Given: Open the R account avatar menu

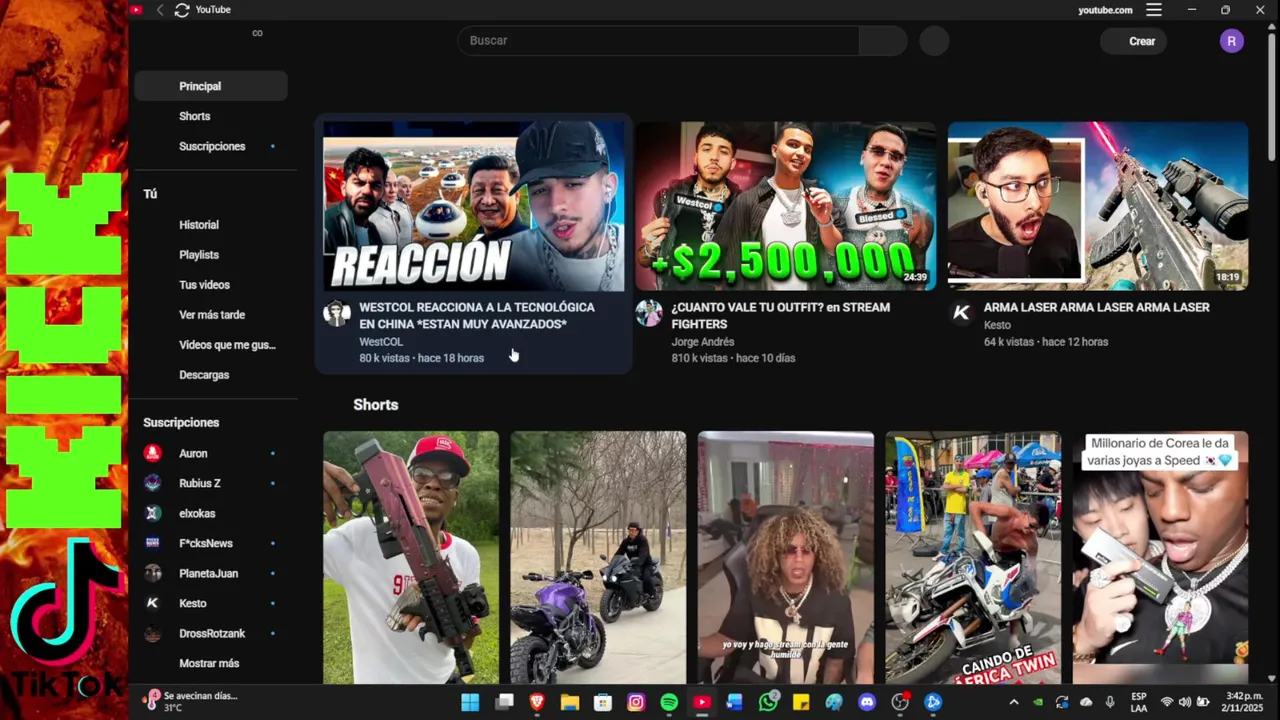Looking at the screenshot, I should (1231, 41).
